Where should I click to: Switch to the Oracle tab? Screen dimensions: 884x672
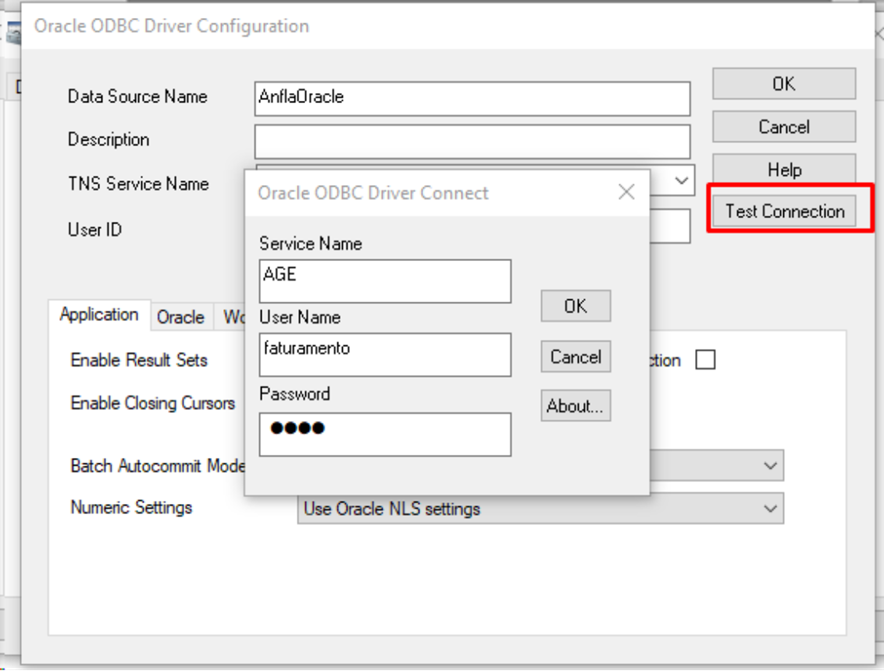tap(181, 317)
